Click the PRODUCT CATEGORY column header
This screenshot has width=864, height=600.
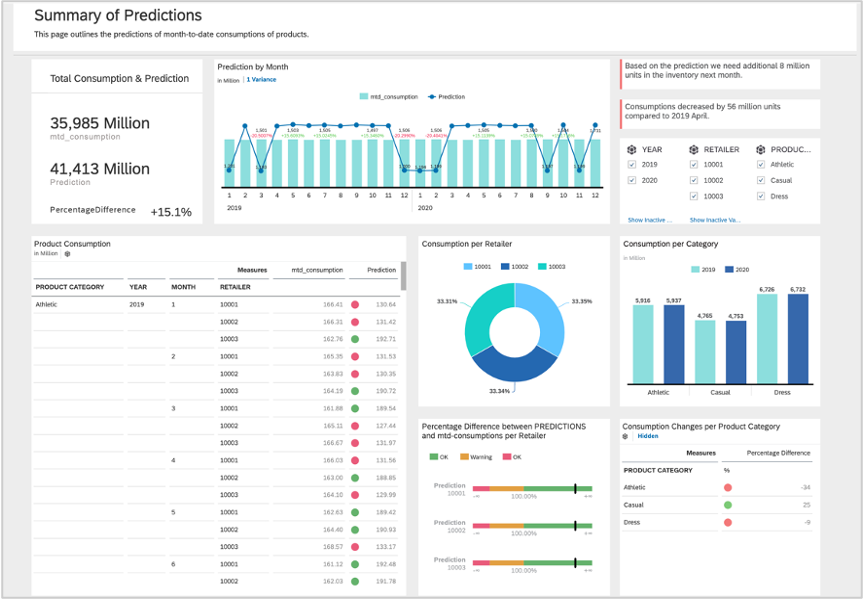pyautogui.click(x=70, y=287)
